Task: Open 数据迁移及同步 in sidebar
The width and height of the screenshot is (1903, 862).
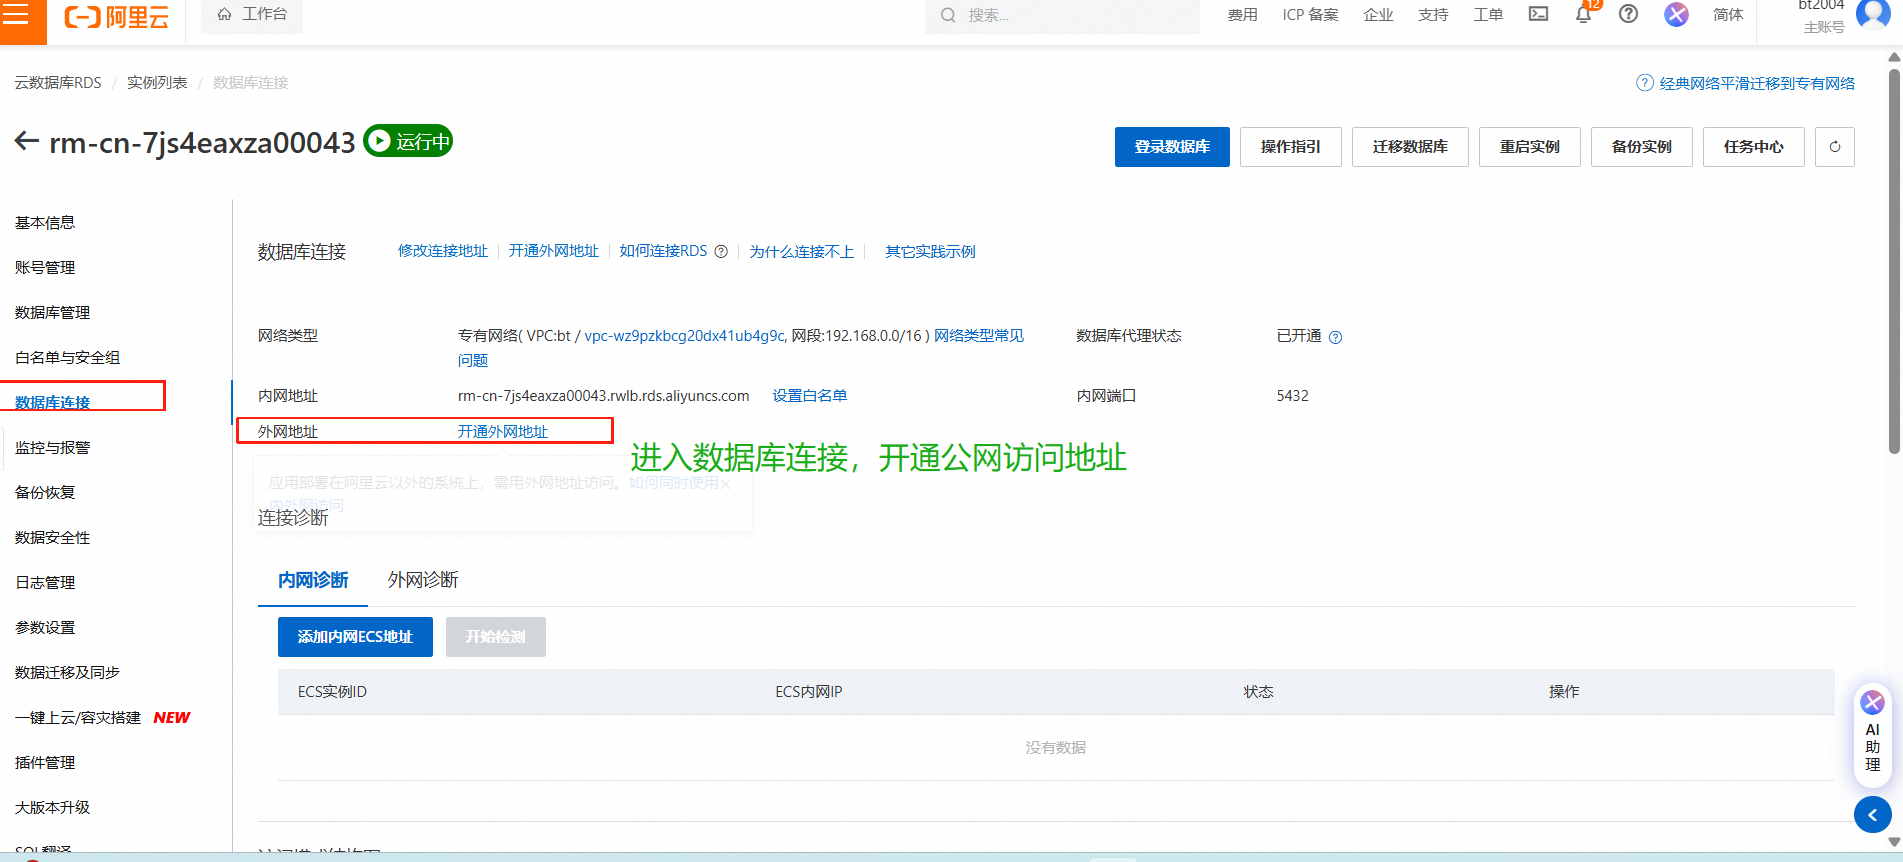Action: 67,673
